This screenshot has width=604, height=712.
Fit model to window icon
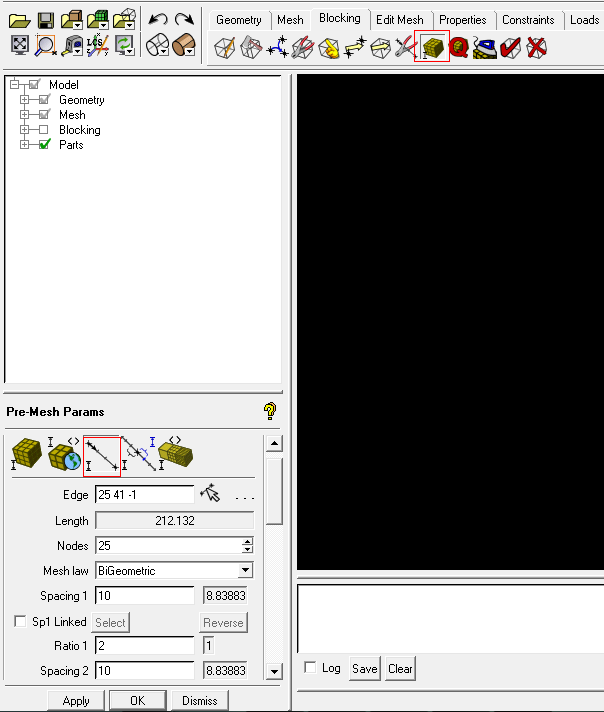(20, 45)
